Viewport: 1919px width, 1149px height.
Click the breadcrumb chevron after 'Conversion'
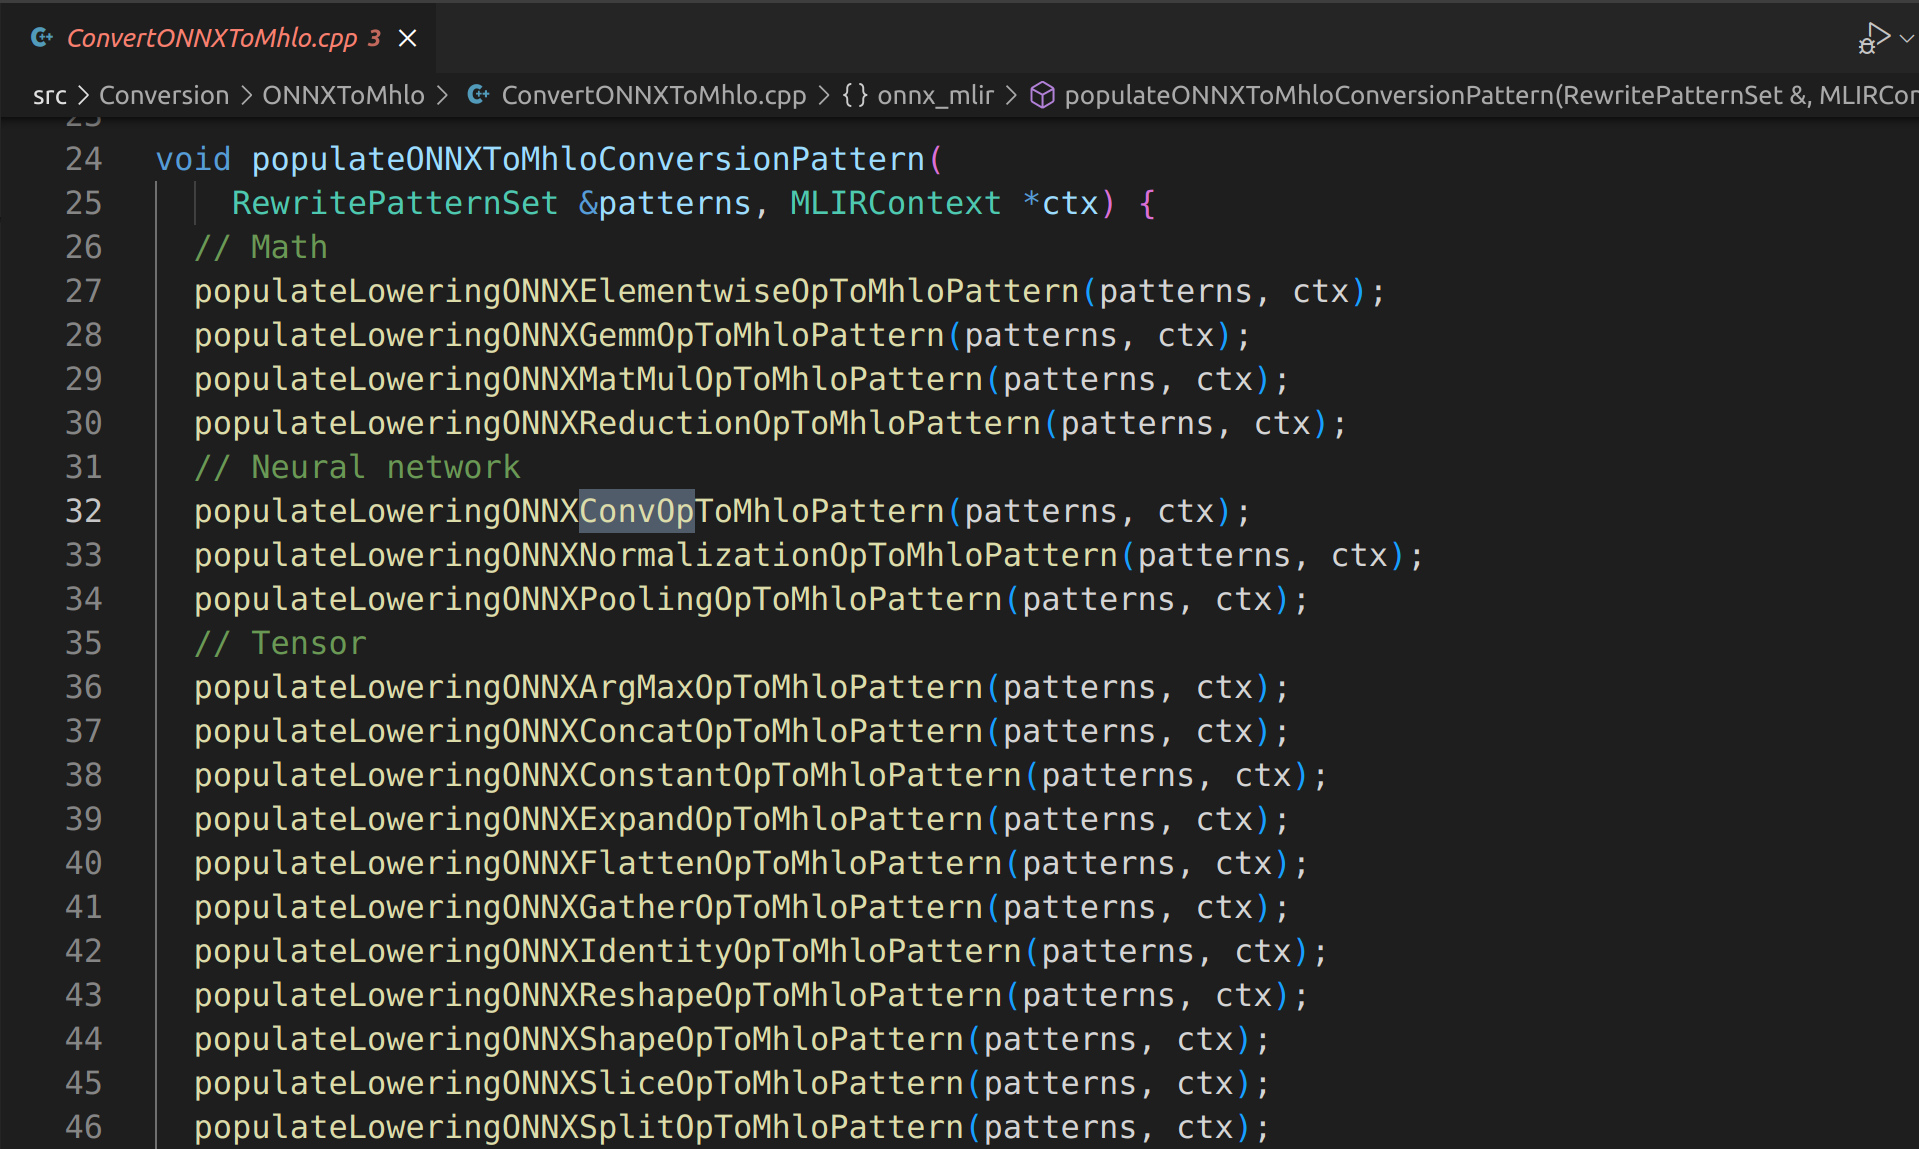pos(246,95)
